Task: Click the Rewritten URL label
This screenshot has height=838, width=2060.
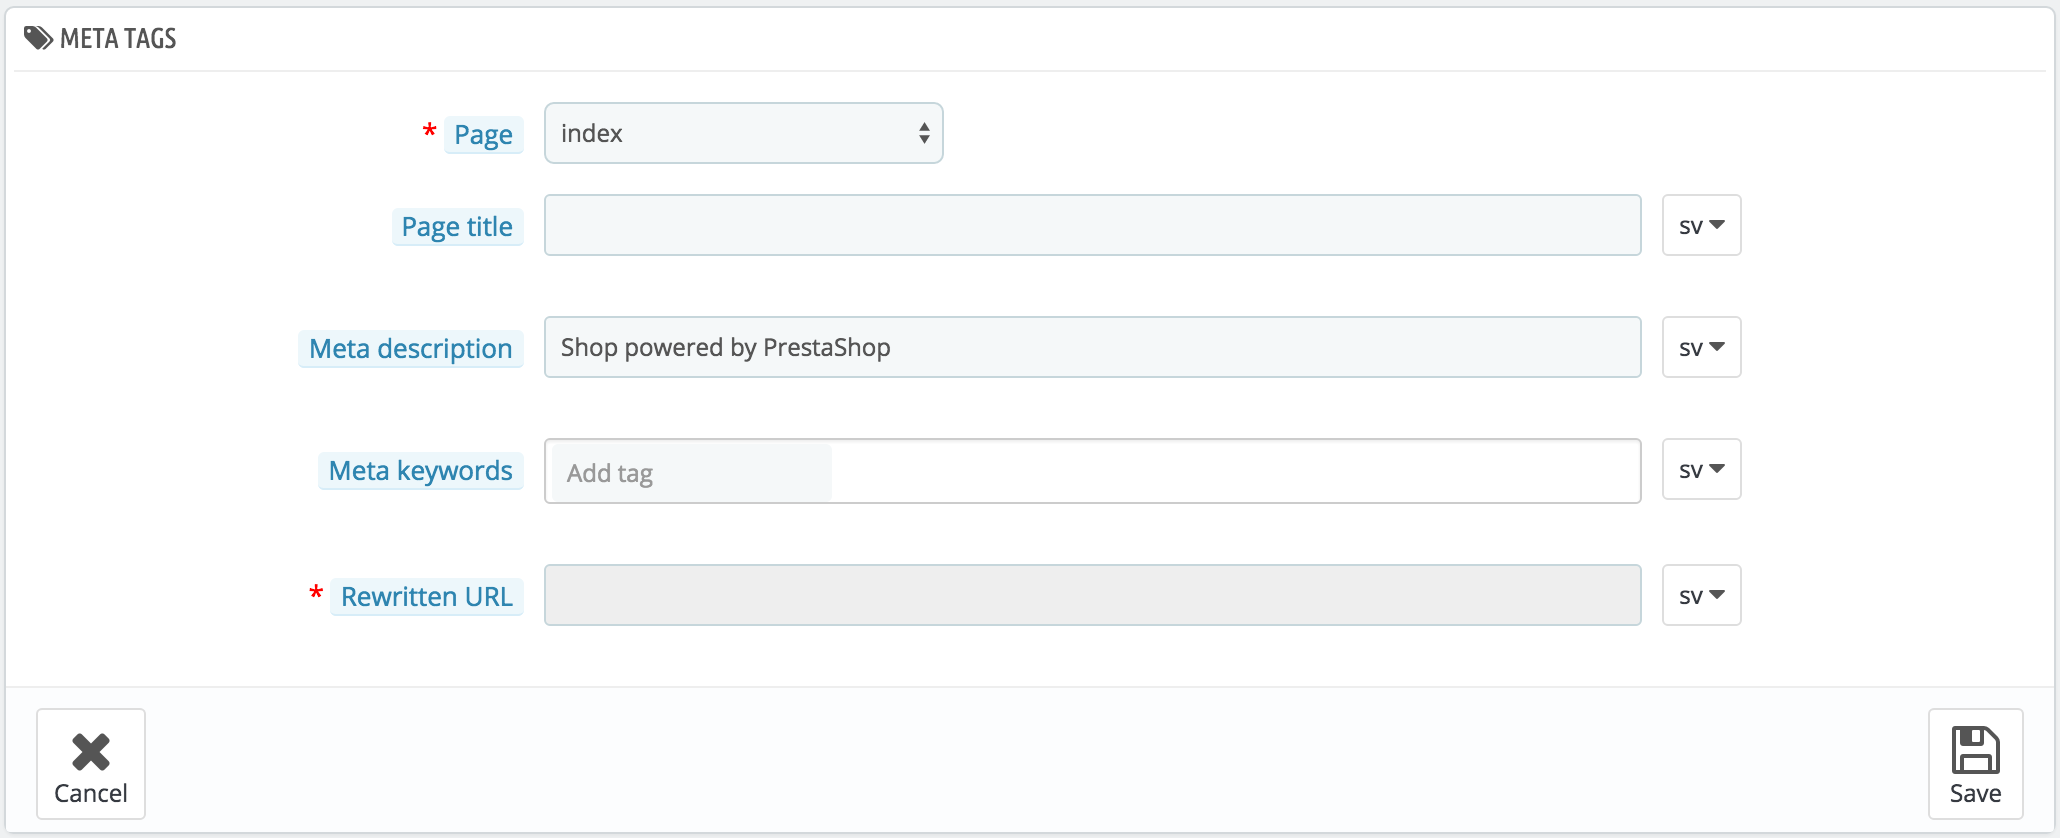Action: 427,597
